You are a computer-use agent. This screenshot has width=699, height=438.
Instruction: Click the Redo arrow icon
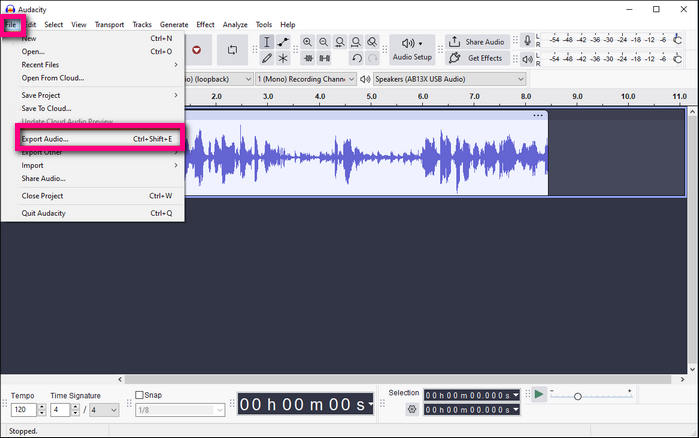(373, 58)
